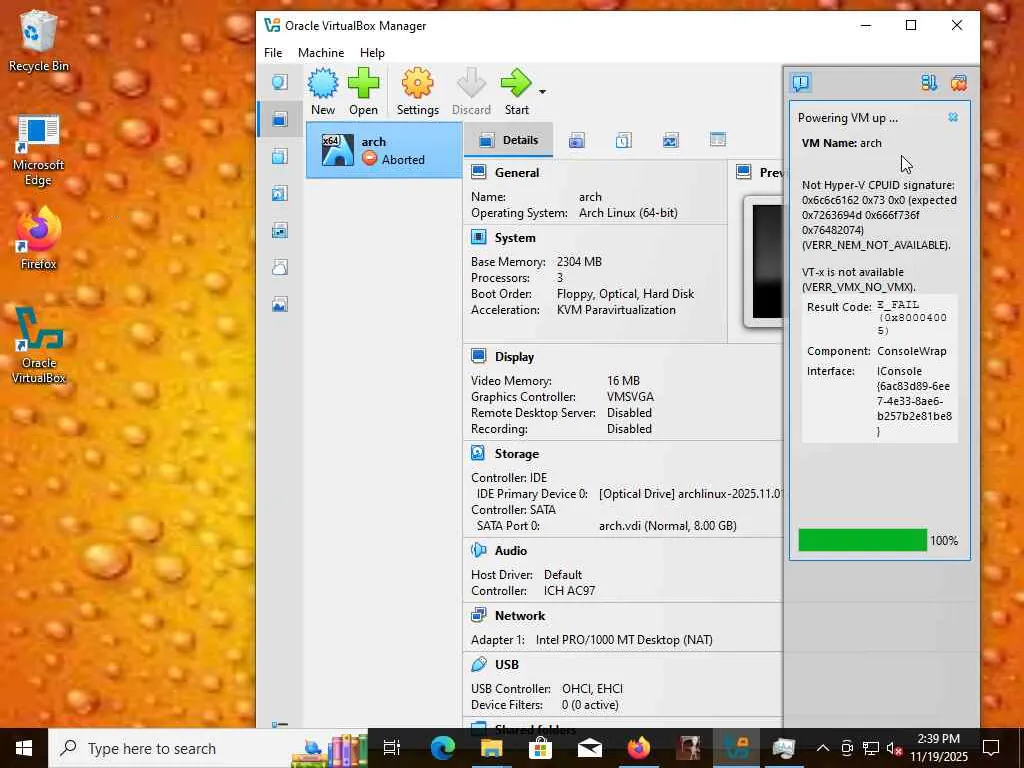Open Storage settings section header
The width and height of the screenshot is (1024, 768).
(517, 453)
